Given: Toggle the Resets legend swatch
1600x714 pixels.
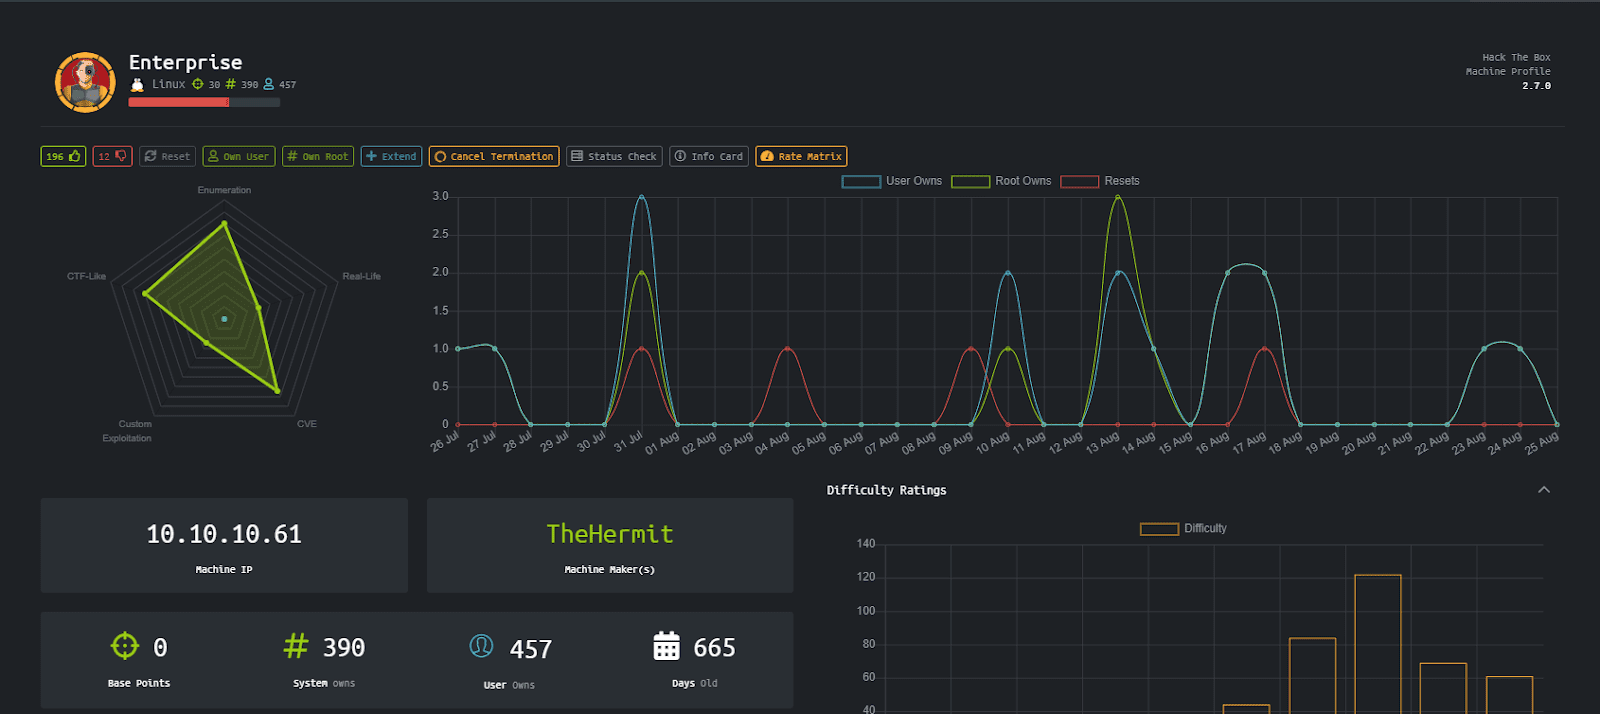Looking at the screenshot, I should point(1079,181).
